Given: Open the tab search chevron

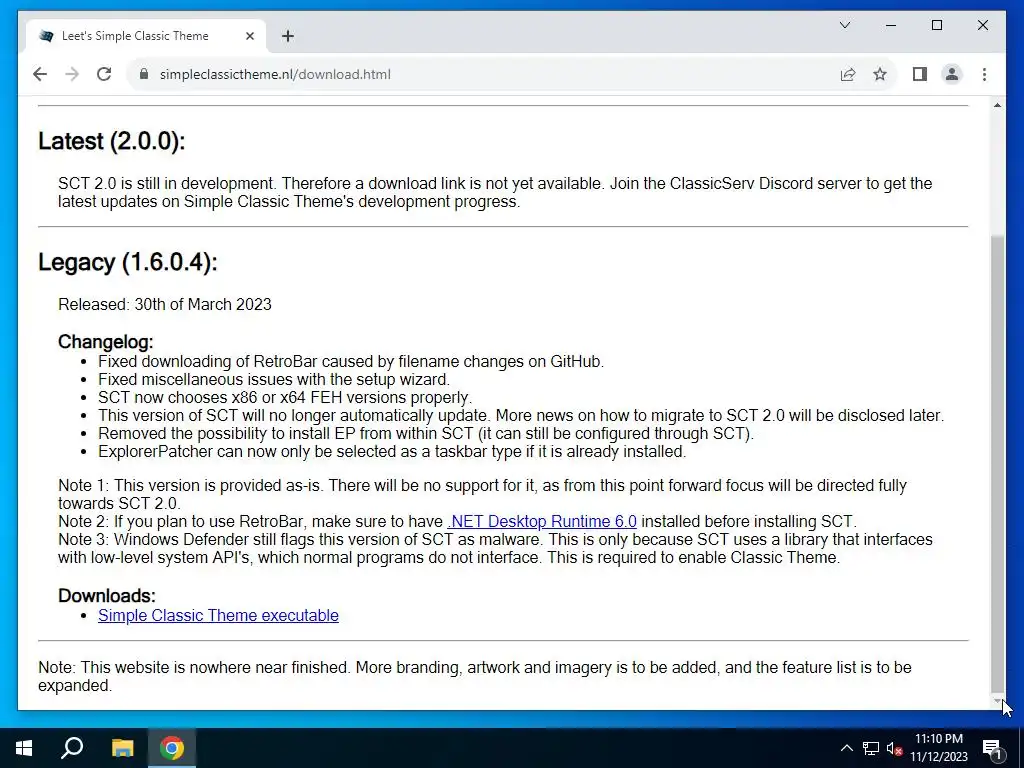Looking at the screenshot, I should point(844,25).
